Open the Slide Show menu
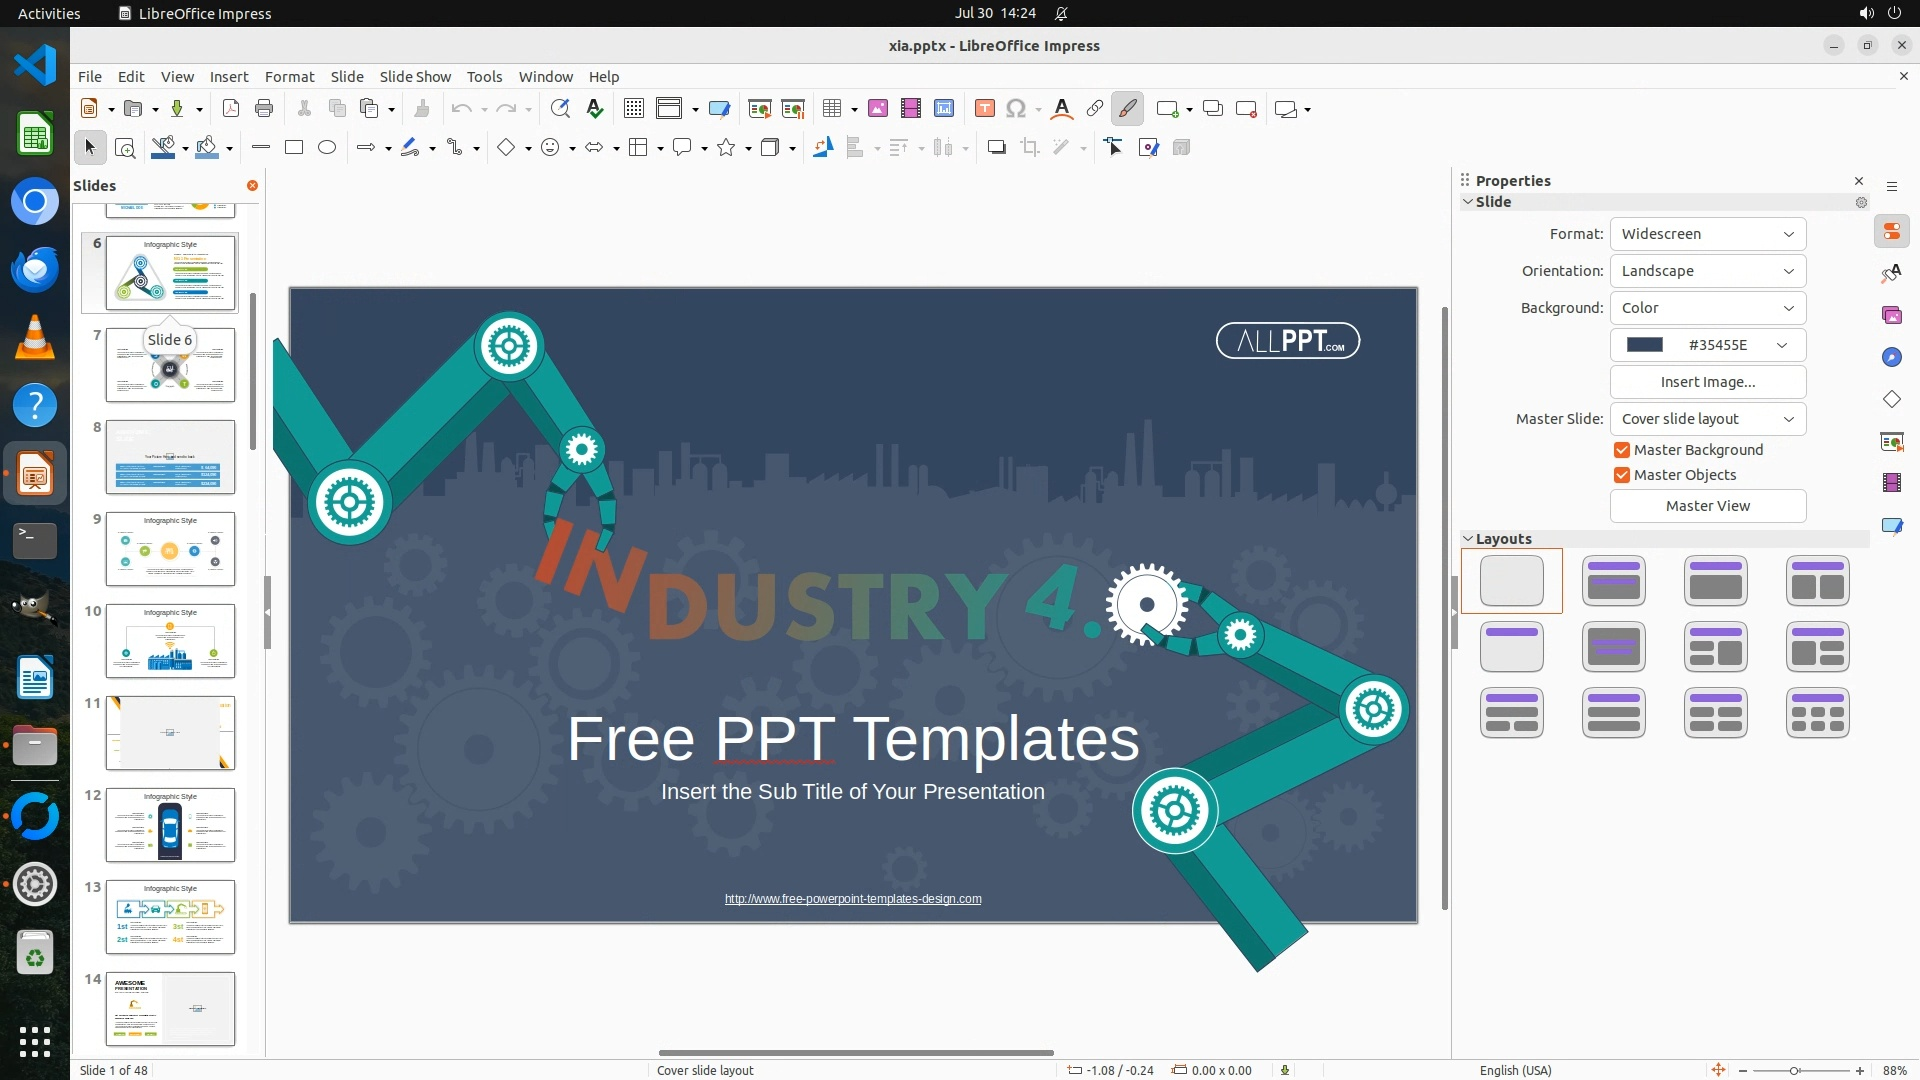Screen dimensions: 1920x1080 pos(415,77)
